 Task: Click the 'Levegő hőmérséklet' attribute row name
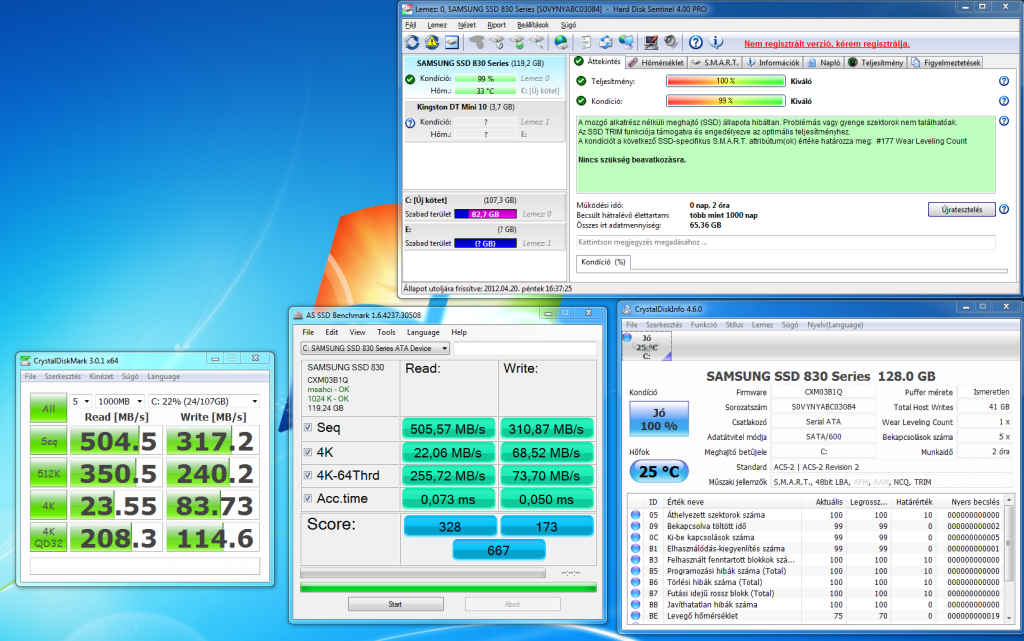pos(703,616)
